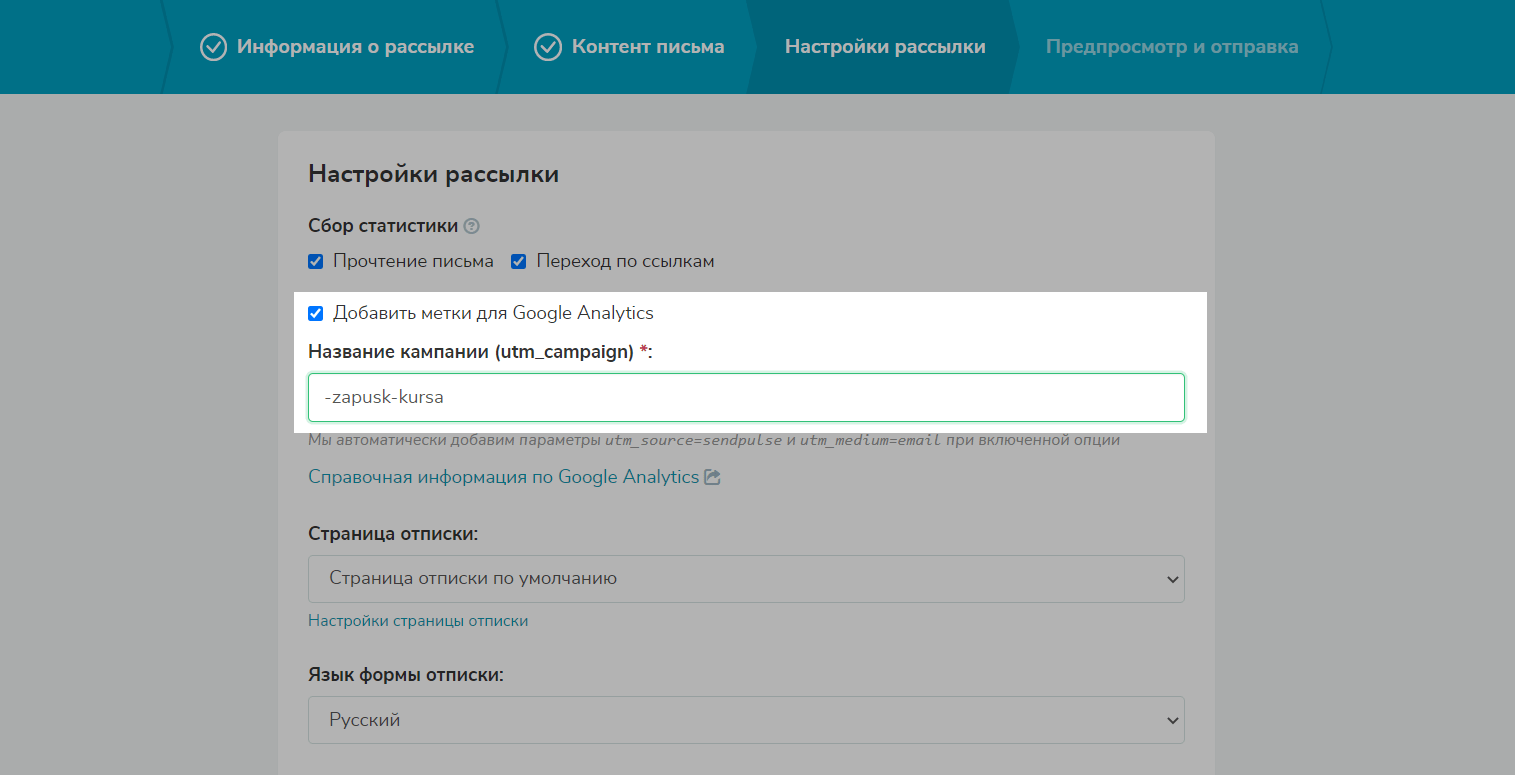Image resolution: width=1515 pixels, height=775 pixels.
Task: Click external link icon after Google Analytics reference
Action: [x=713, y=477]
